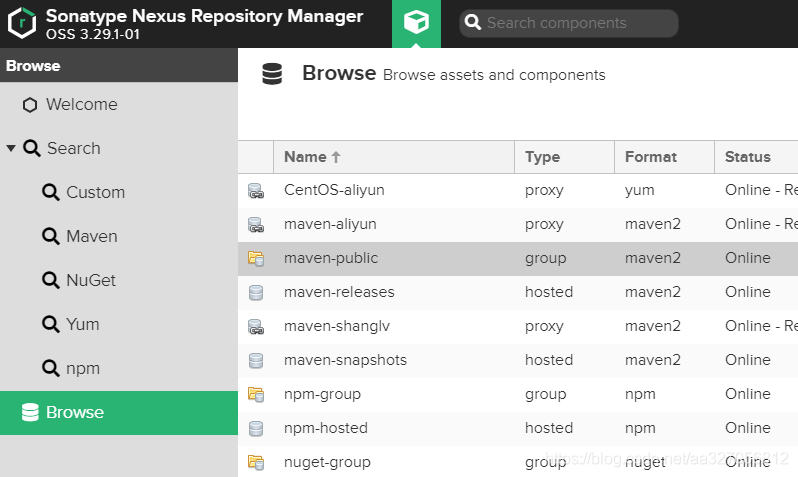
Task: Click the Maven search magnifier icon
Action: [50, 236]
